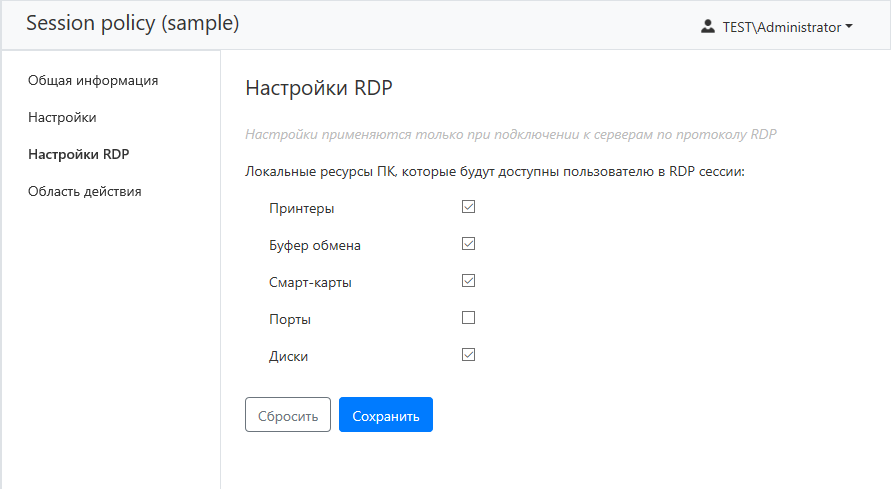Uncheck the Принтеры checkbox
The image size is (891, 489).
[468, 208]
